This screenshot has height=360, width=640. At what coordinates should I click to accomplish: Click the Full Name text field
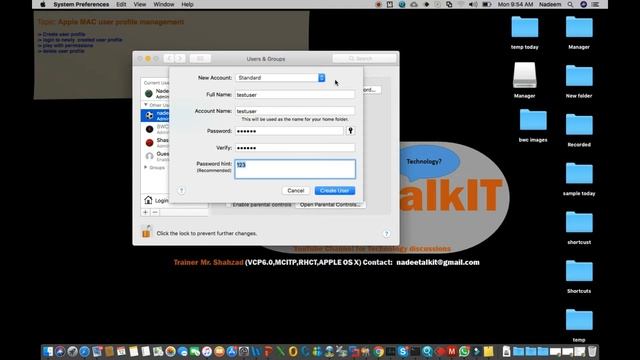(x=295, y=94)
